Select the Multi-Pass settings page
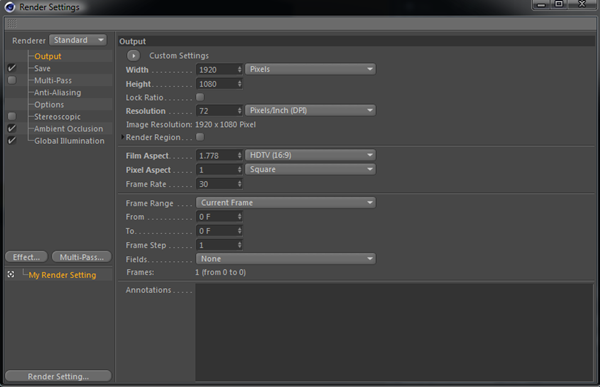 click(53, 80)
